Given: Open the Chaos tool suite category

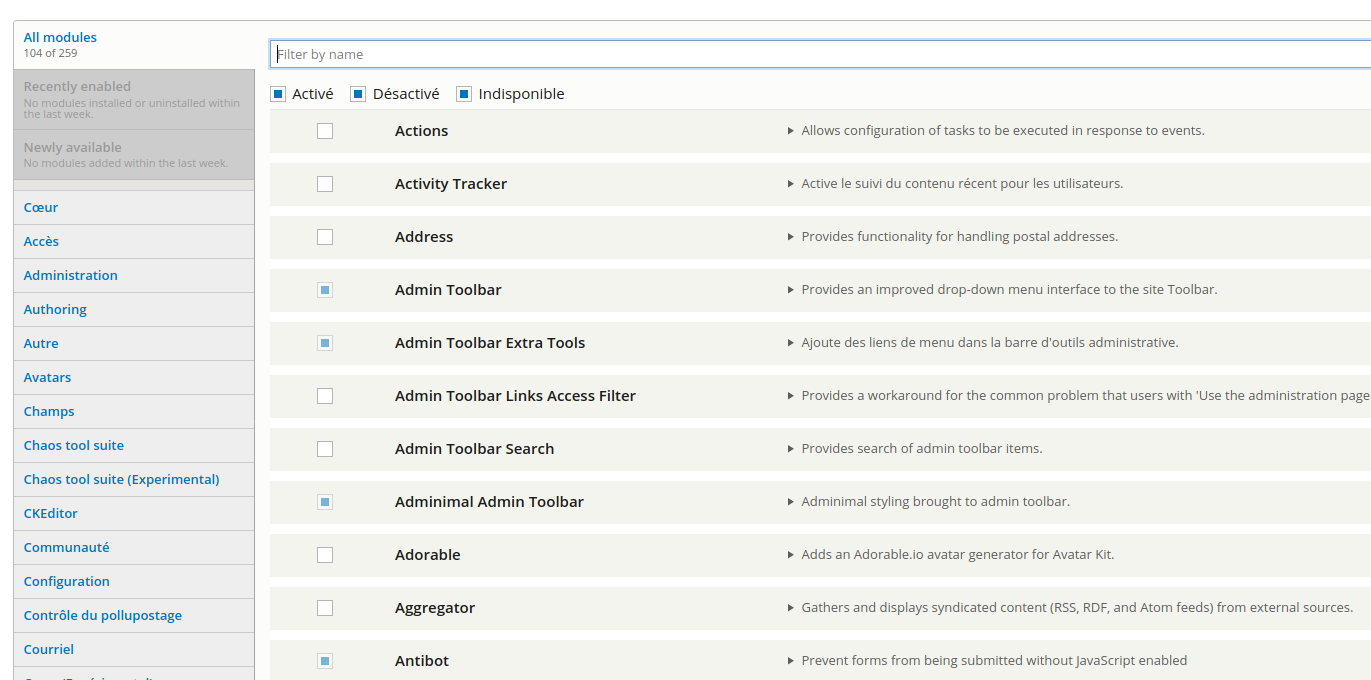Looking at the screenshot, I should [74, 445].
